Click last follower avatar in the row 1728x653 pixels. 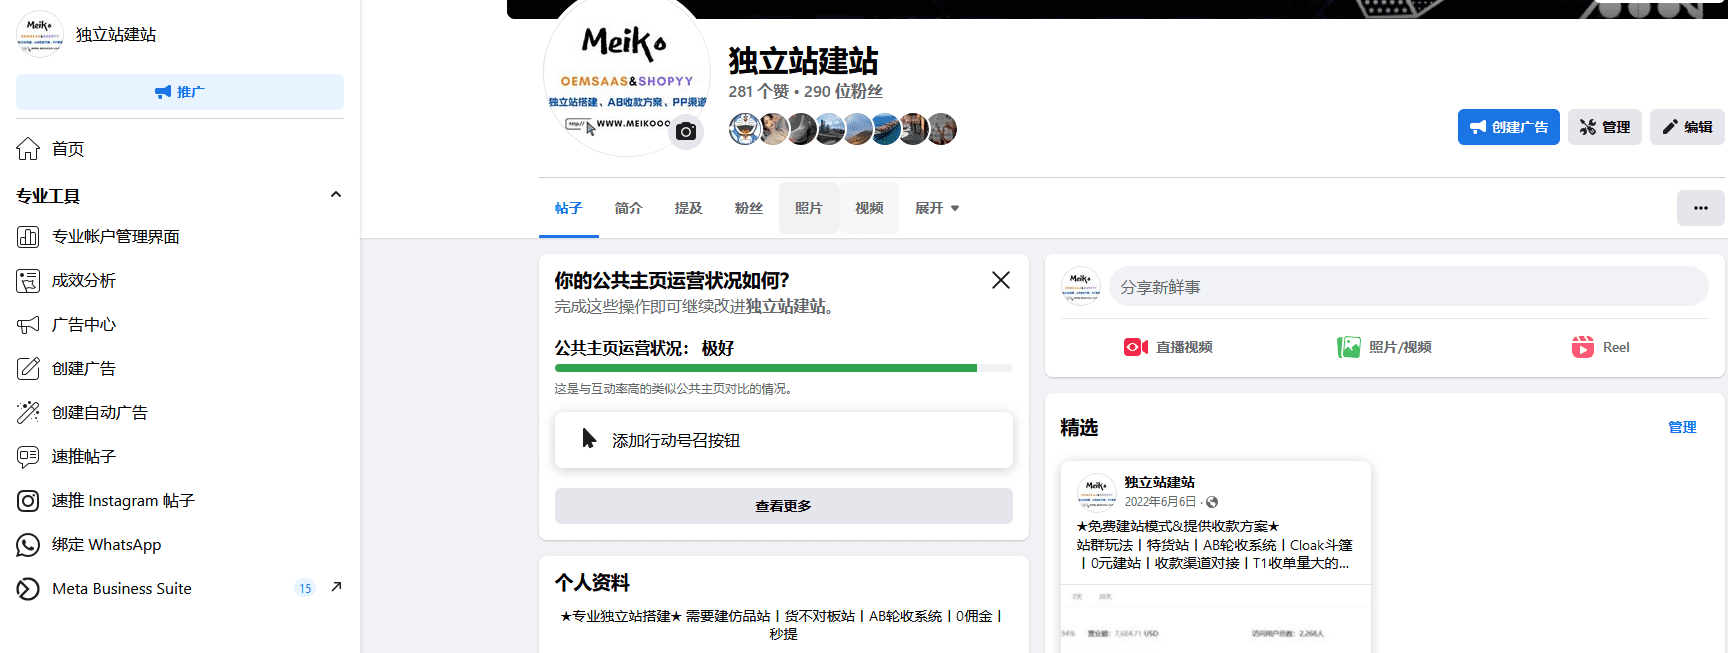point(943,129)
